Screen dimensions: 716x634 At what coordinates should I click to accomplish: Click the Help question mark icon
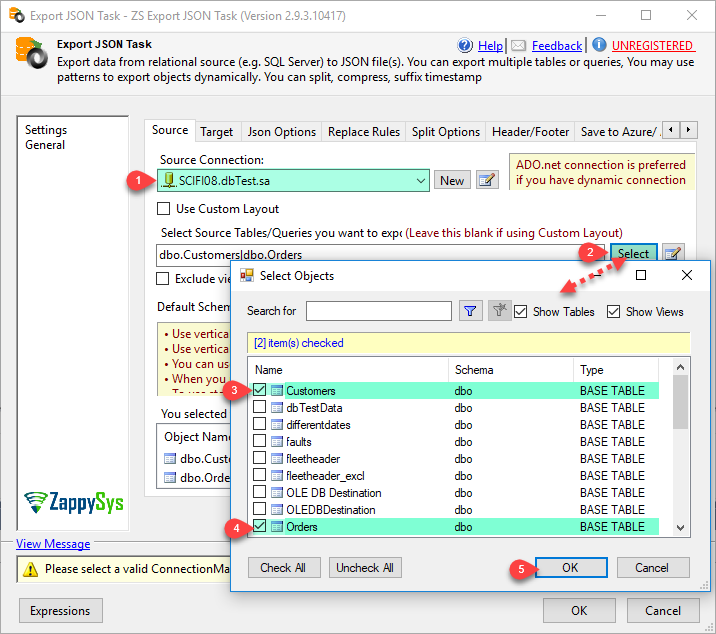(465, 45)
